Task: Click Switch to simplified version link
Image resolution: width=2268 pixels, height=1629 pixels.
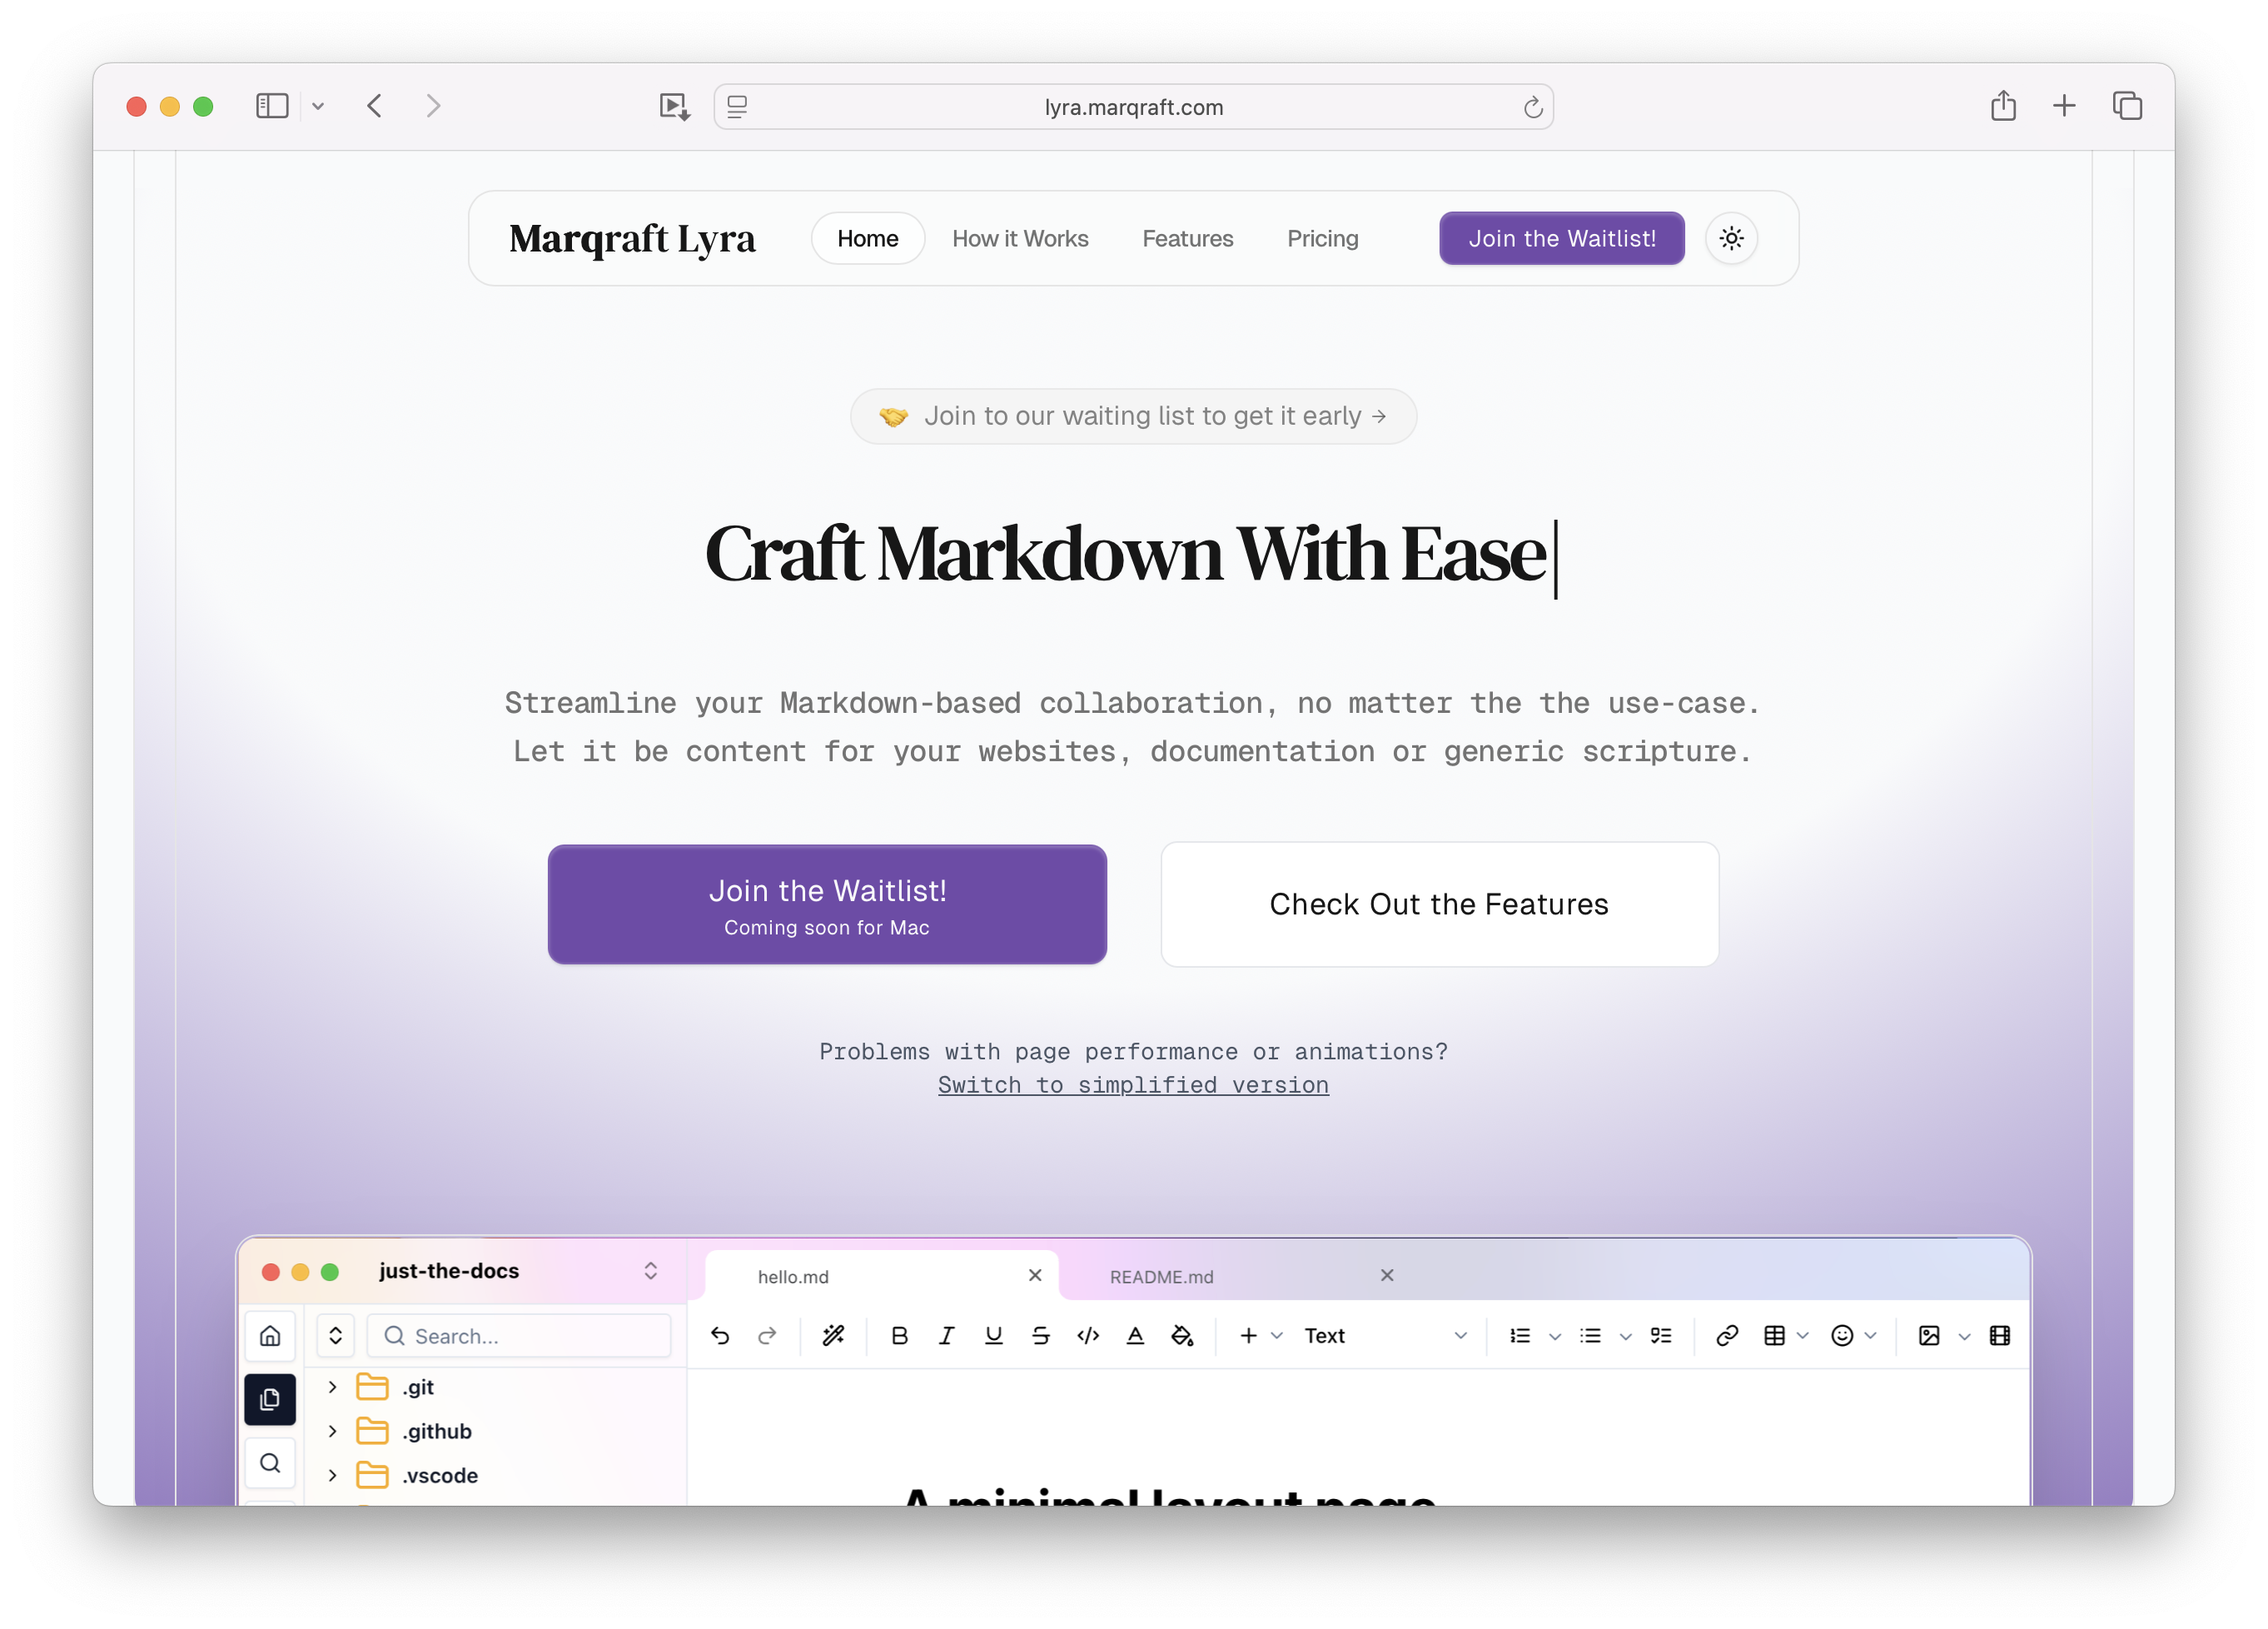Action: coord(1133,1085)
